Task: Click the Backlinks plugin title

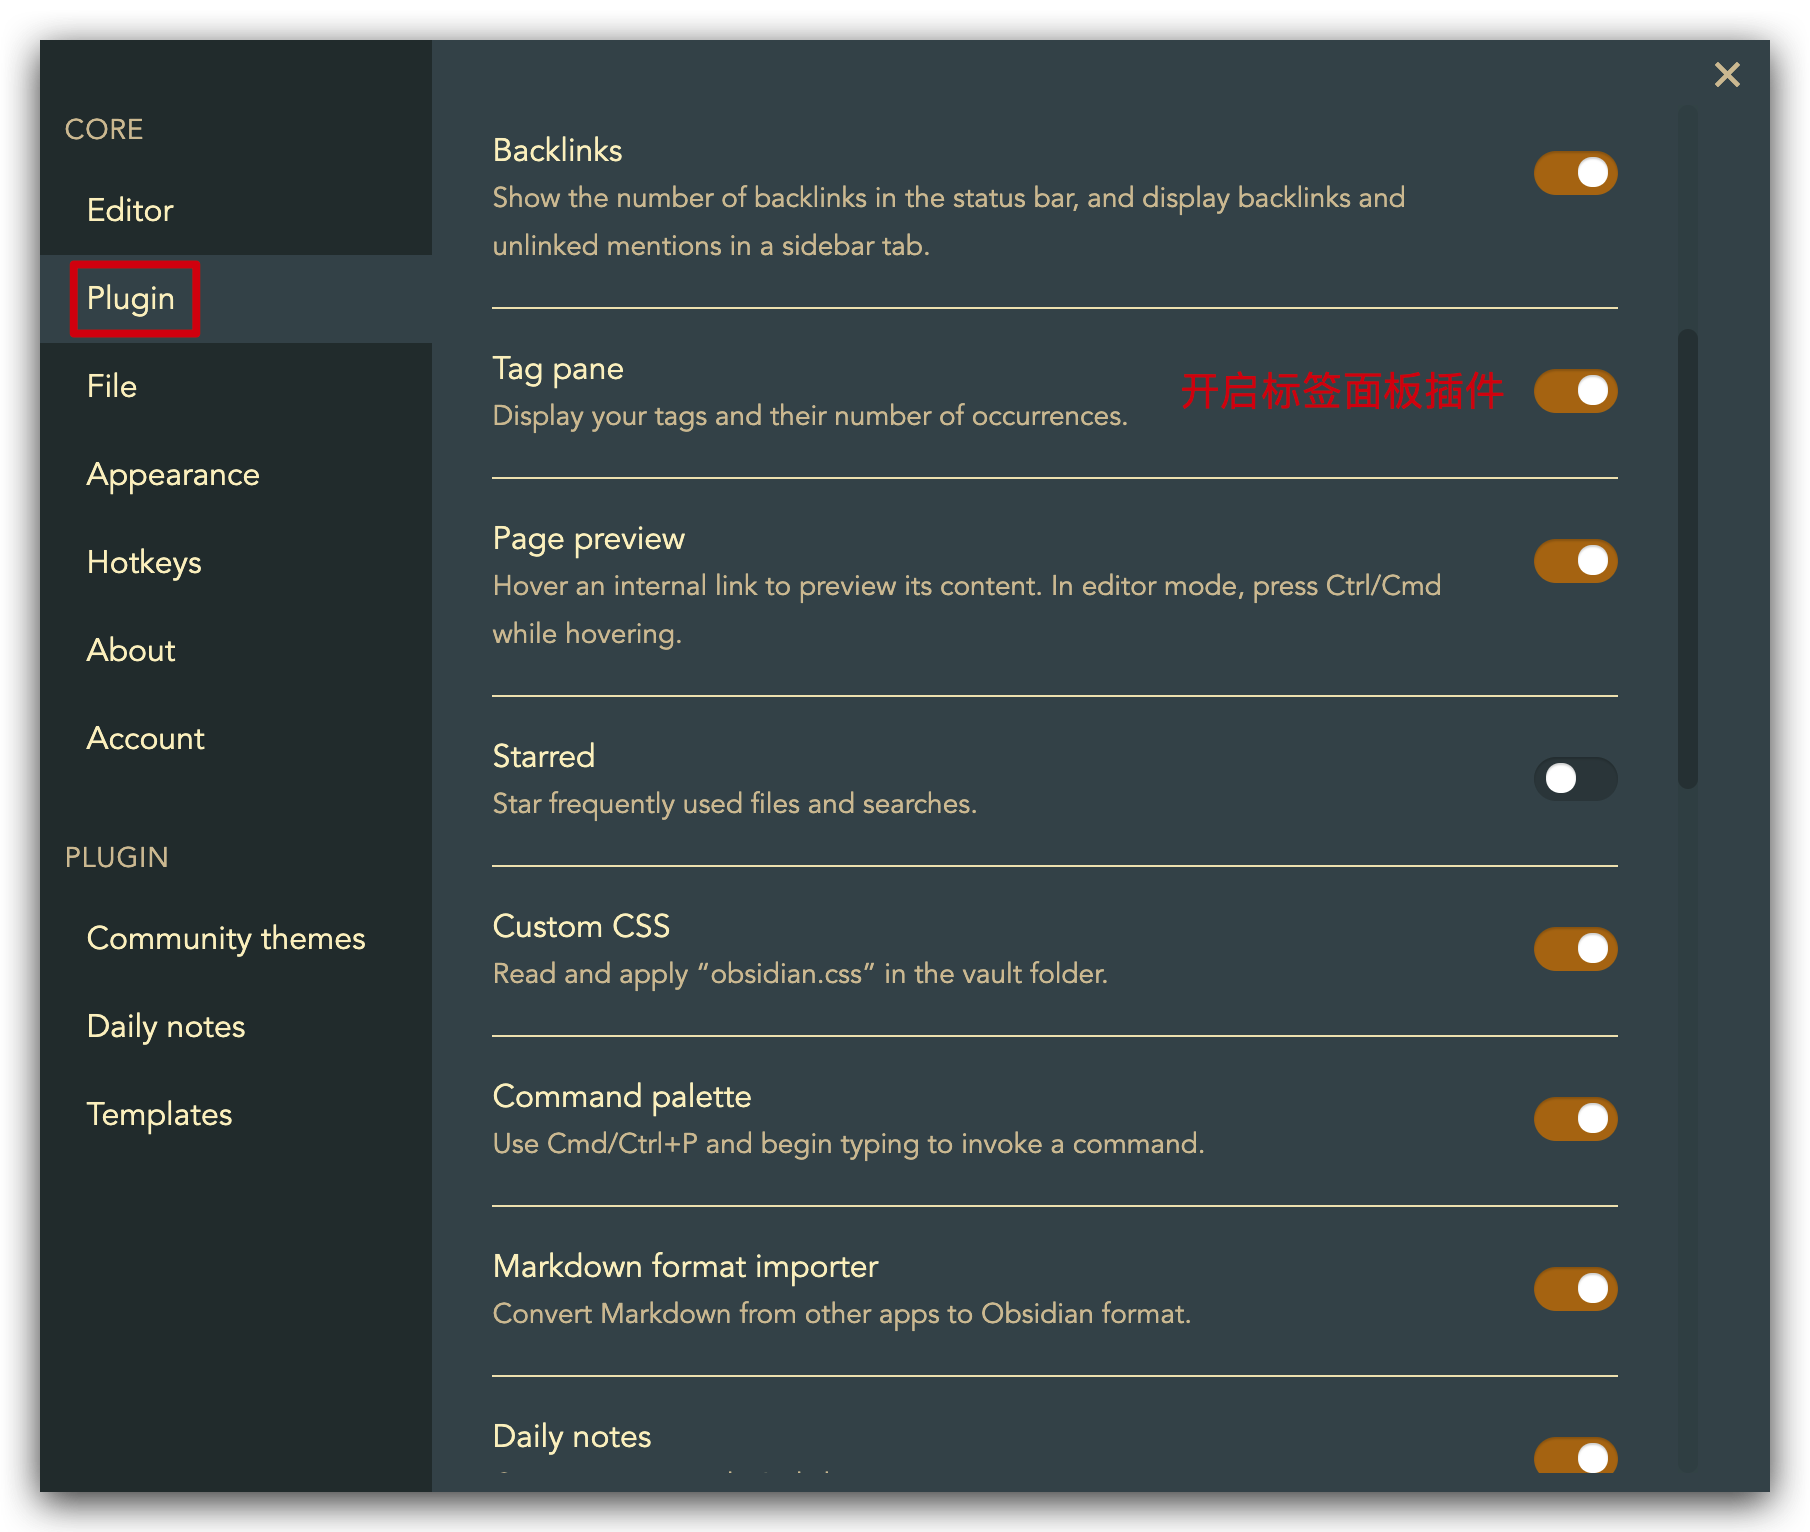Action: pyautogui.click(x=557, y=151)
